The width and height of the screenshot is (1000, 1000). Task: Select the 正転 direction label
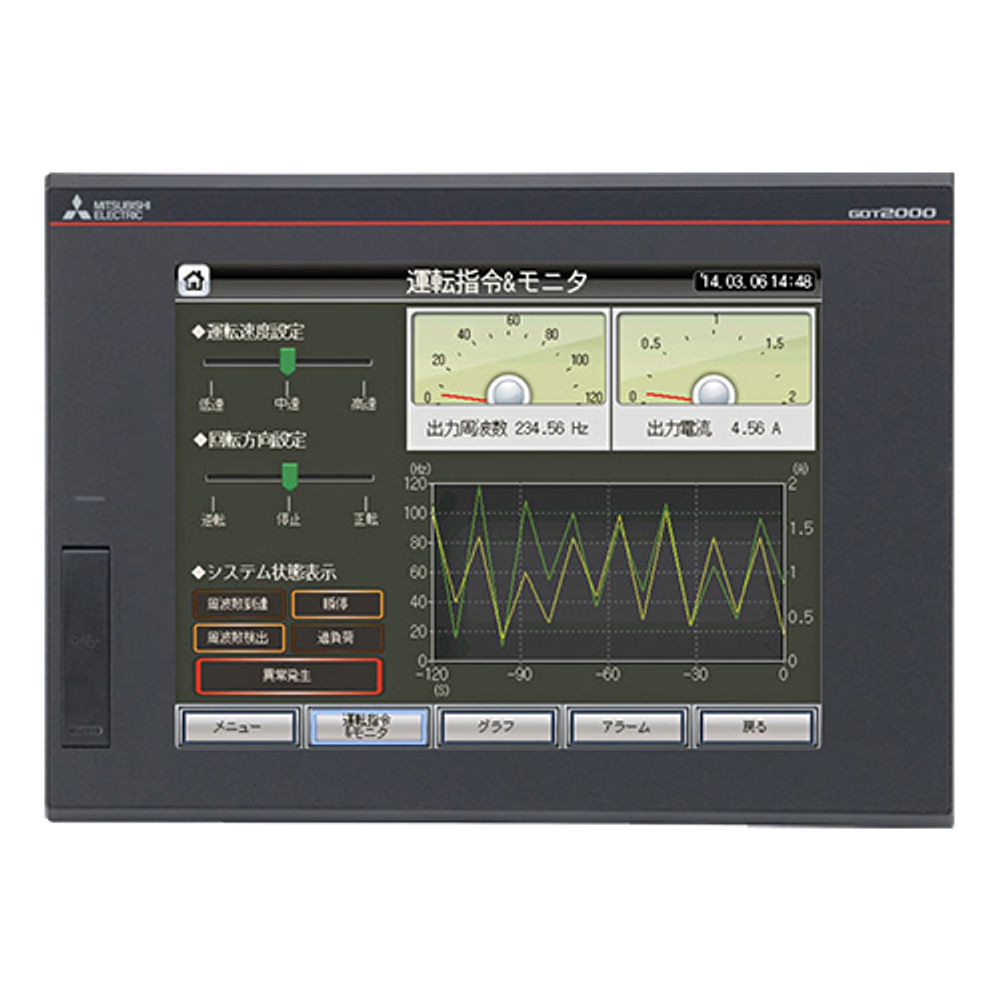pos(366,520)
